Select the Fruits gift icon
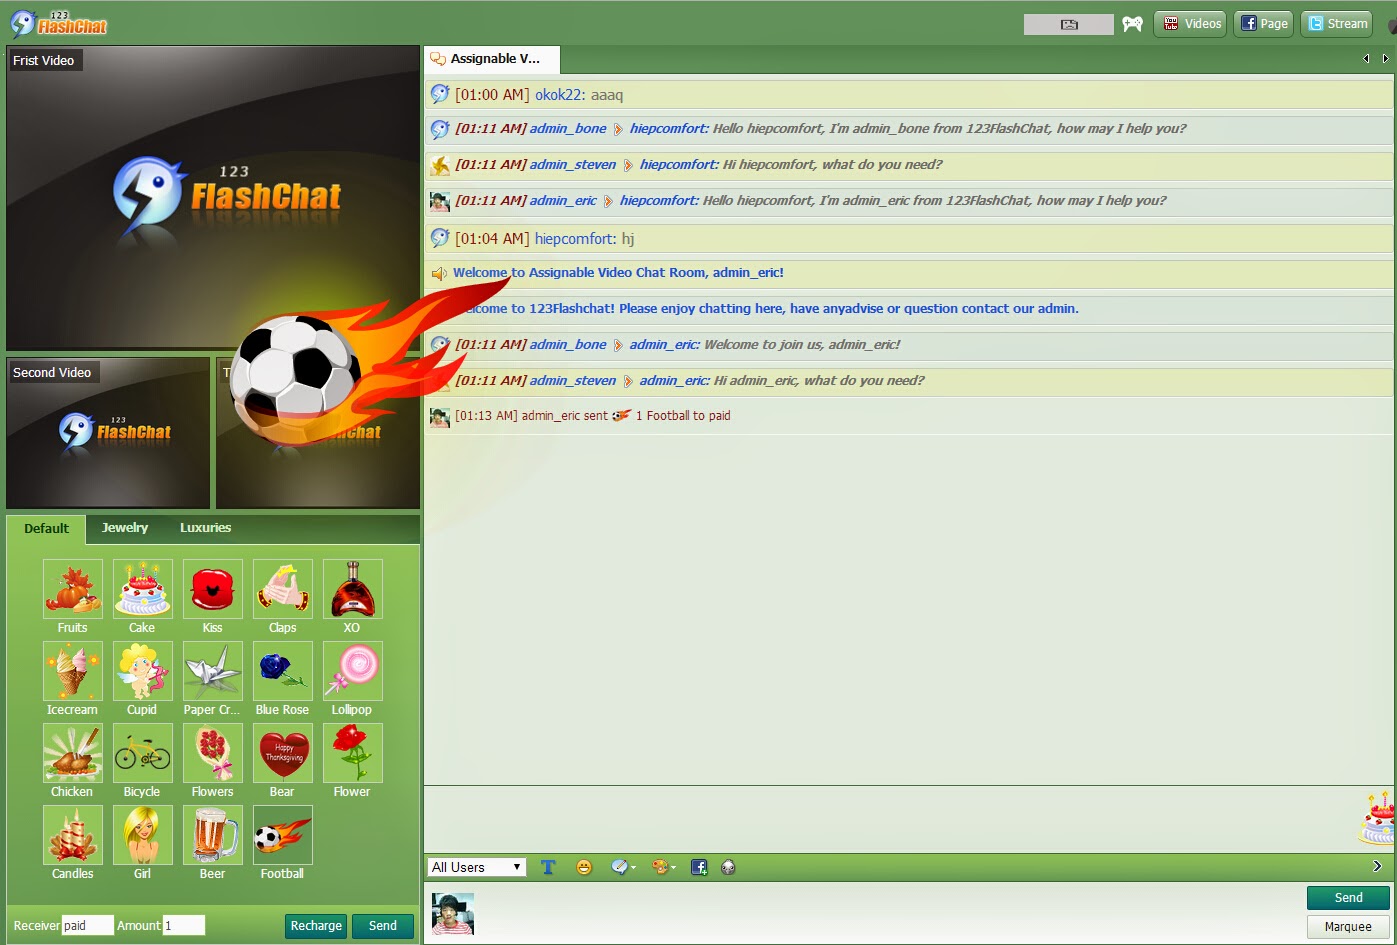This screenshot has height=945, width=1397. point(72,589)
